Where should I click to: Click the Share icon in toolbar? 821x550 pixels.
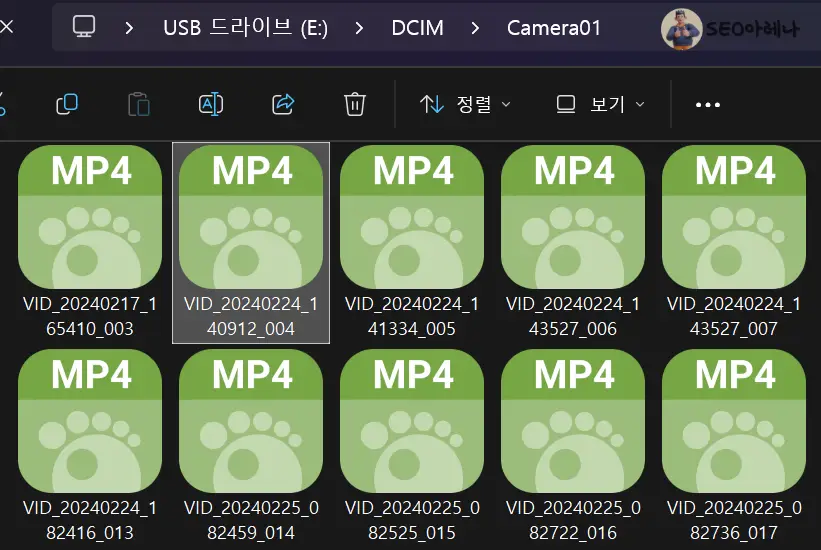point(283,104)
